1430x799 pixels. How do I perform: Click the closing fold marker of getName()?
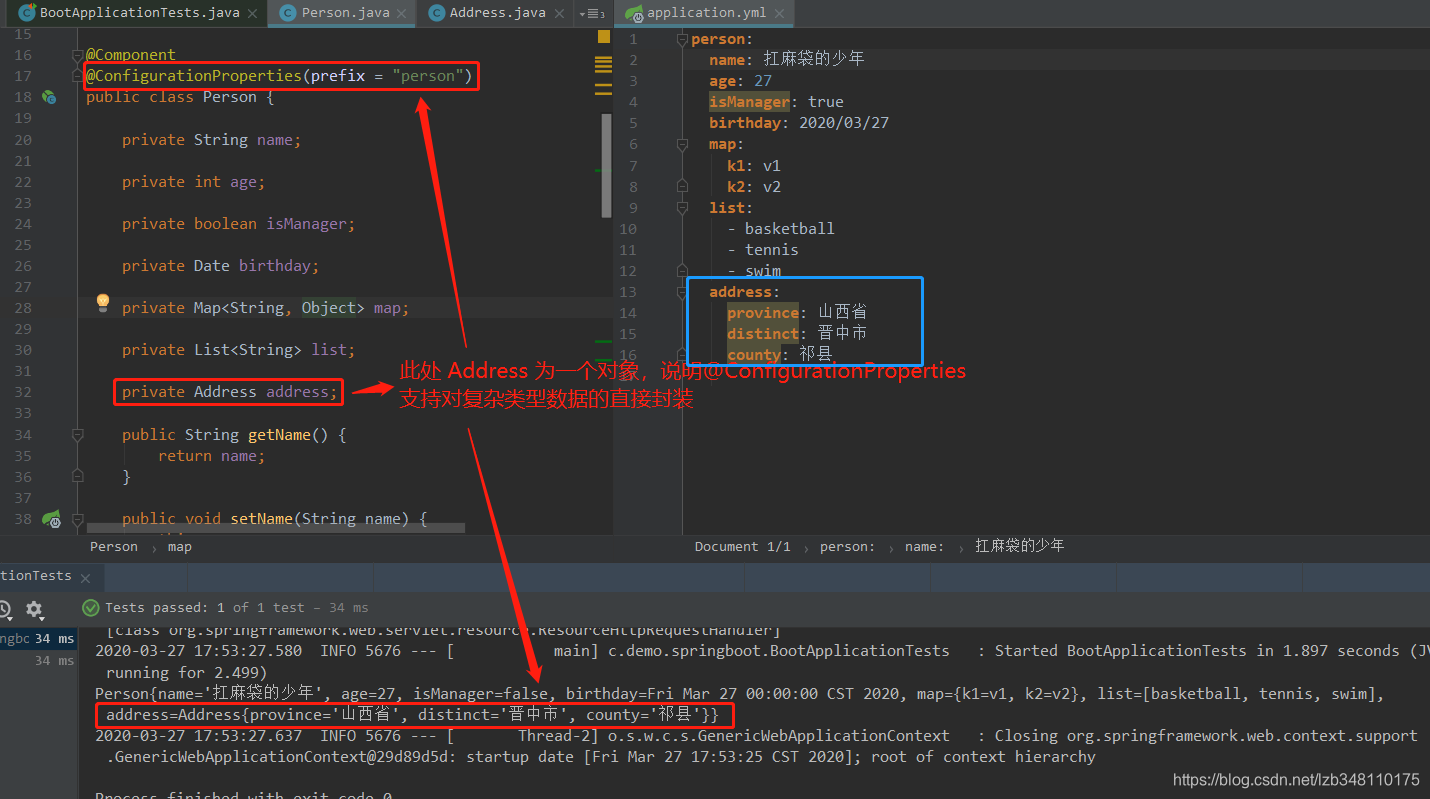[77, 477]
